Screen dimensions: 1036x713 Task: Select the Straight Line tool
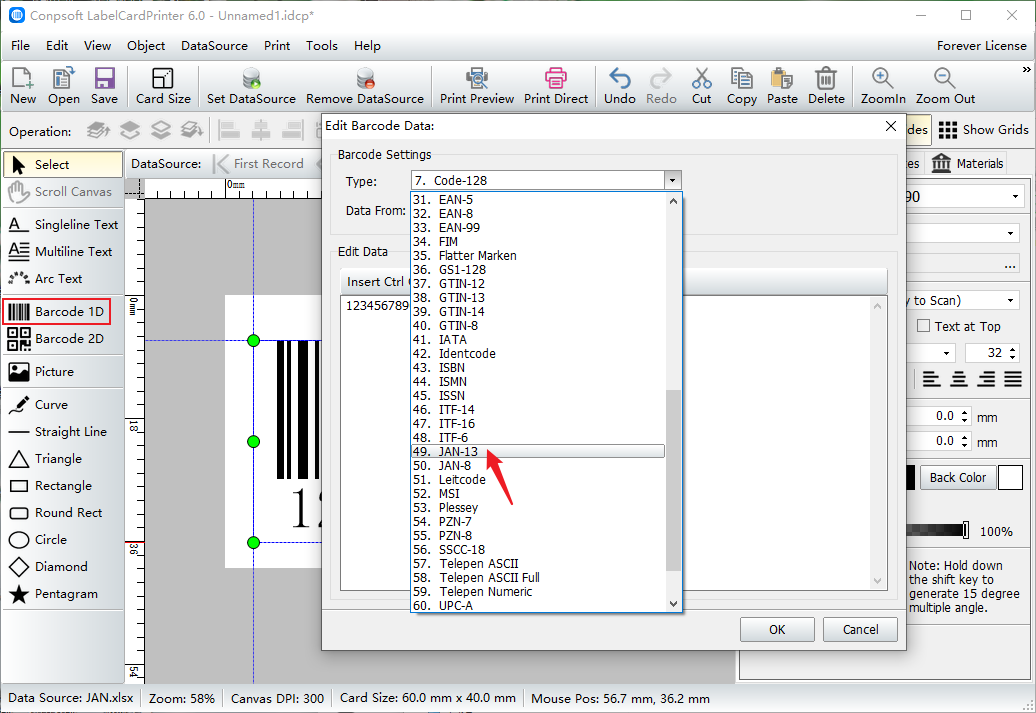pos(63,432)
